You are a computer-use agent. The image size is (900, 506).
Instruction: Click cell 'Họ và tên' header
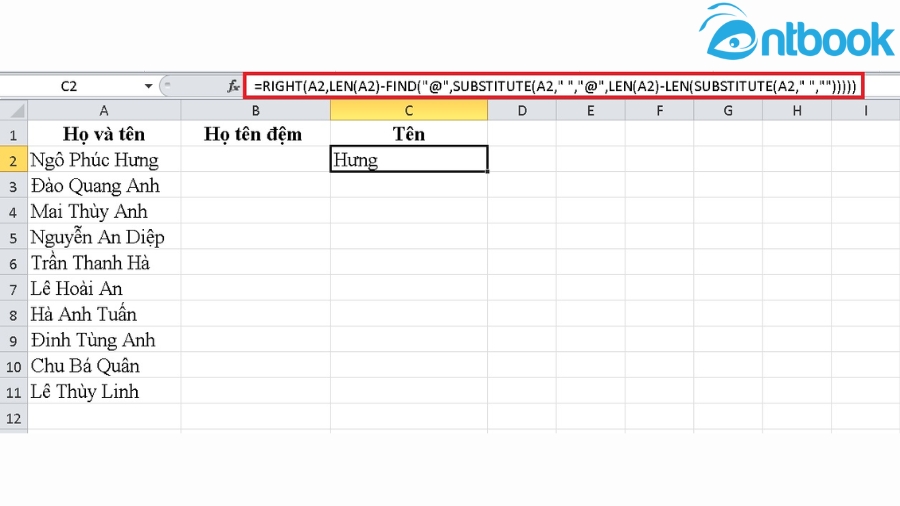(104, 134)
